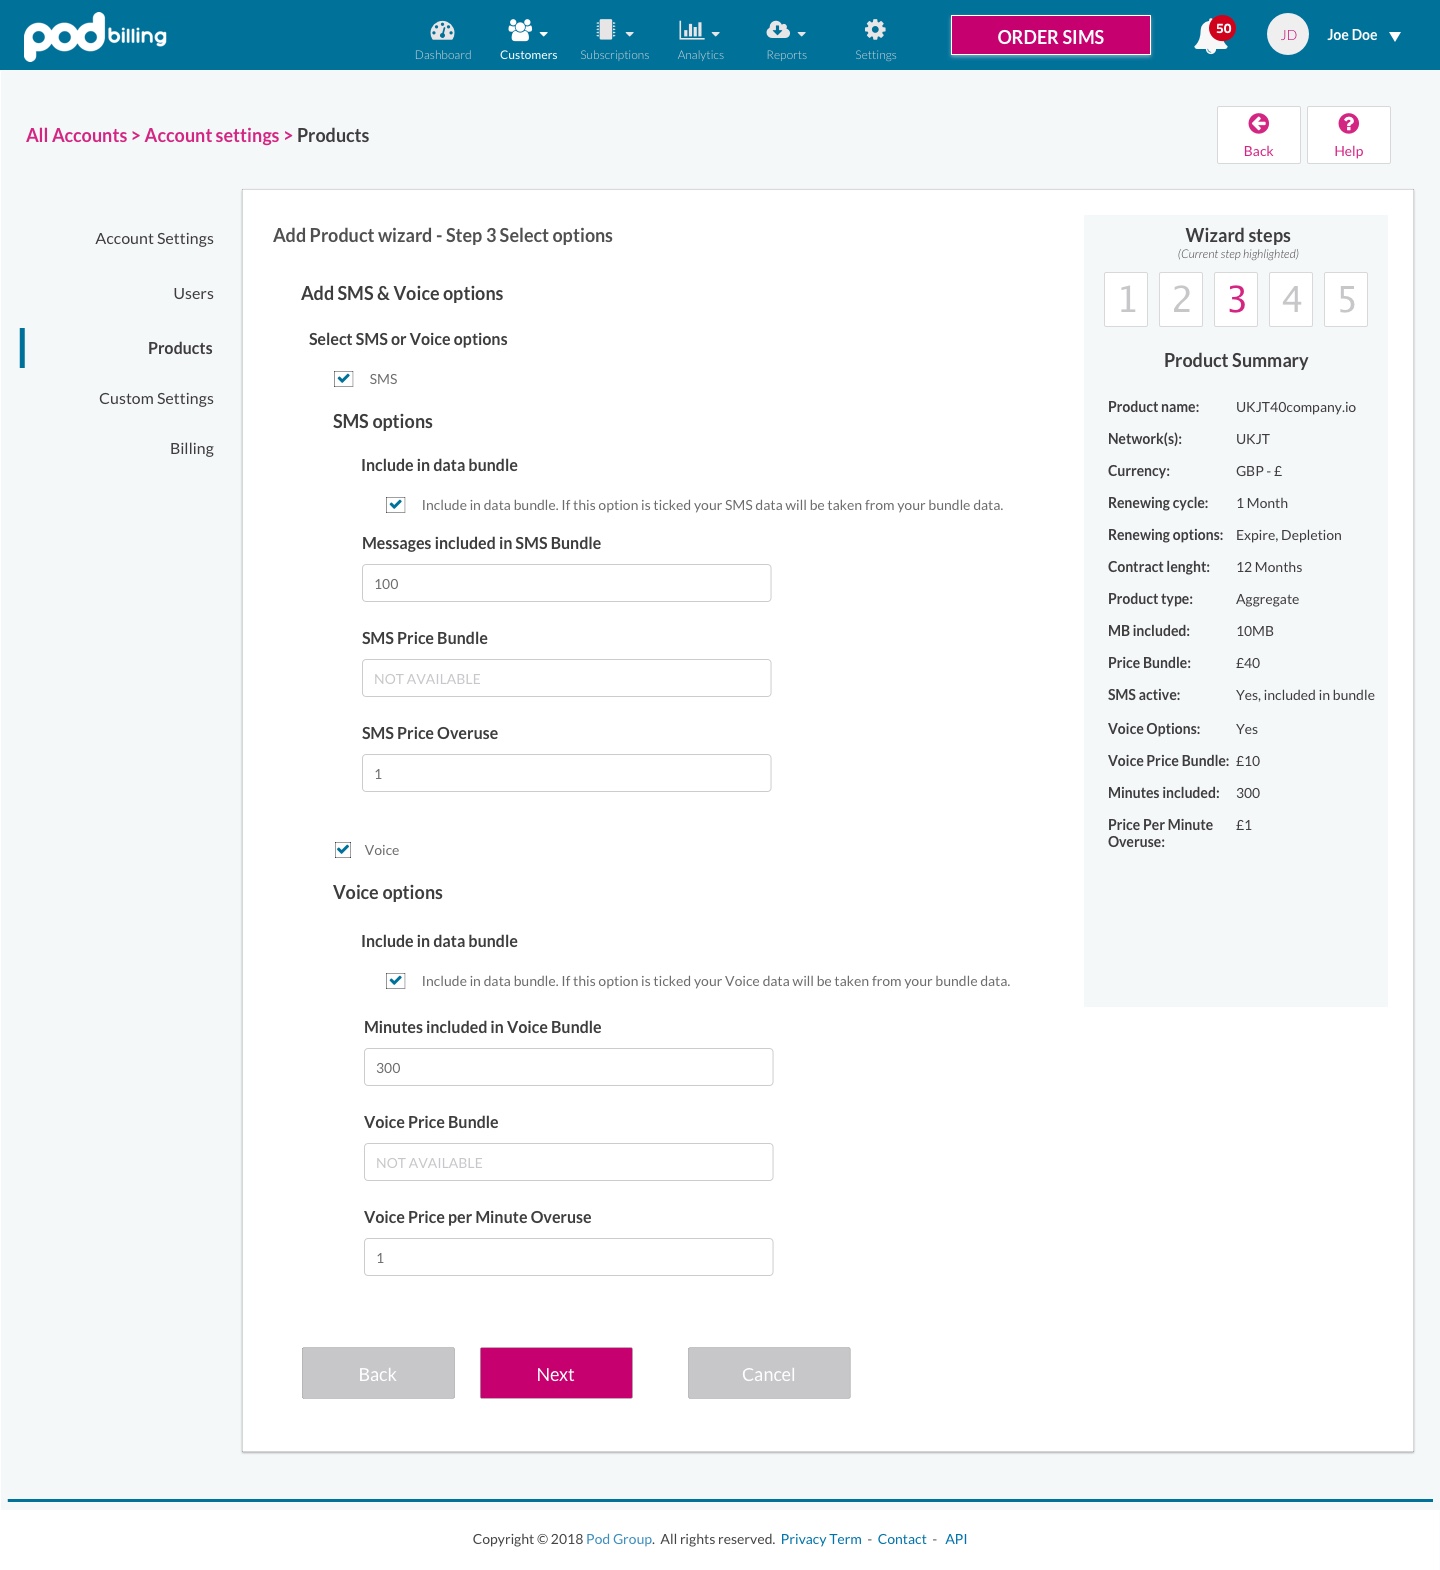Uncheck the SMS option checkbox

344,379
